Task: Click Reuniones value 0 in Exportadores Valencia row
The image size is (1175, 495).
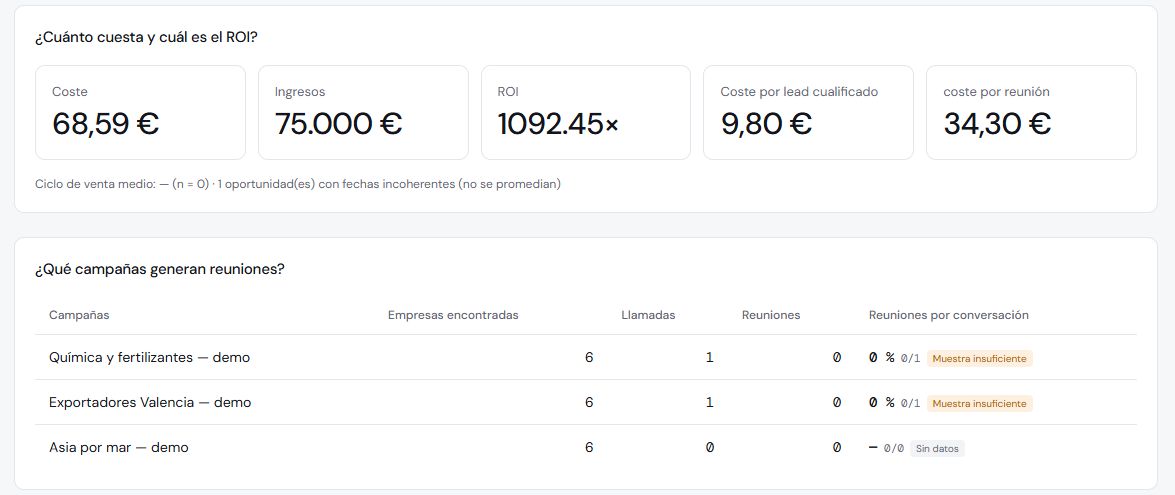Action: pos(836,403)
